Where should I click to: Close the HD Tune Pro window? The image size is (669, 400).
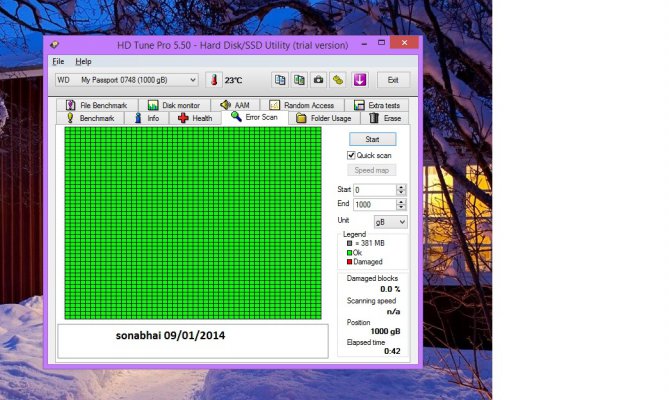[x=404, y=43]
